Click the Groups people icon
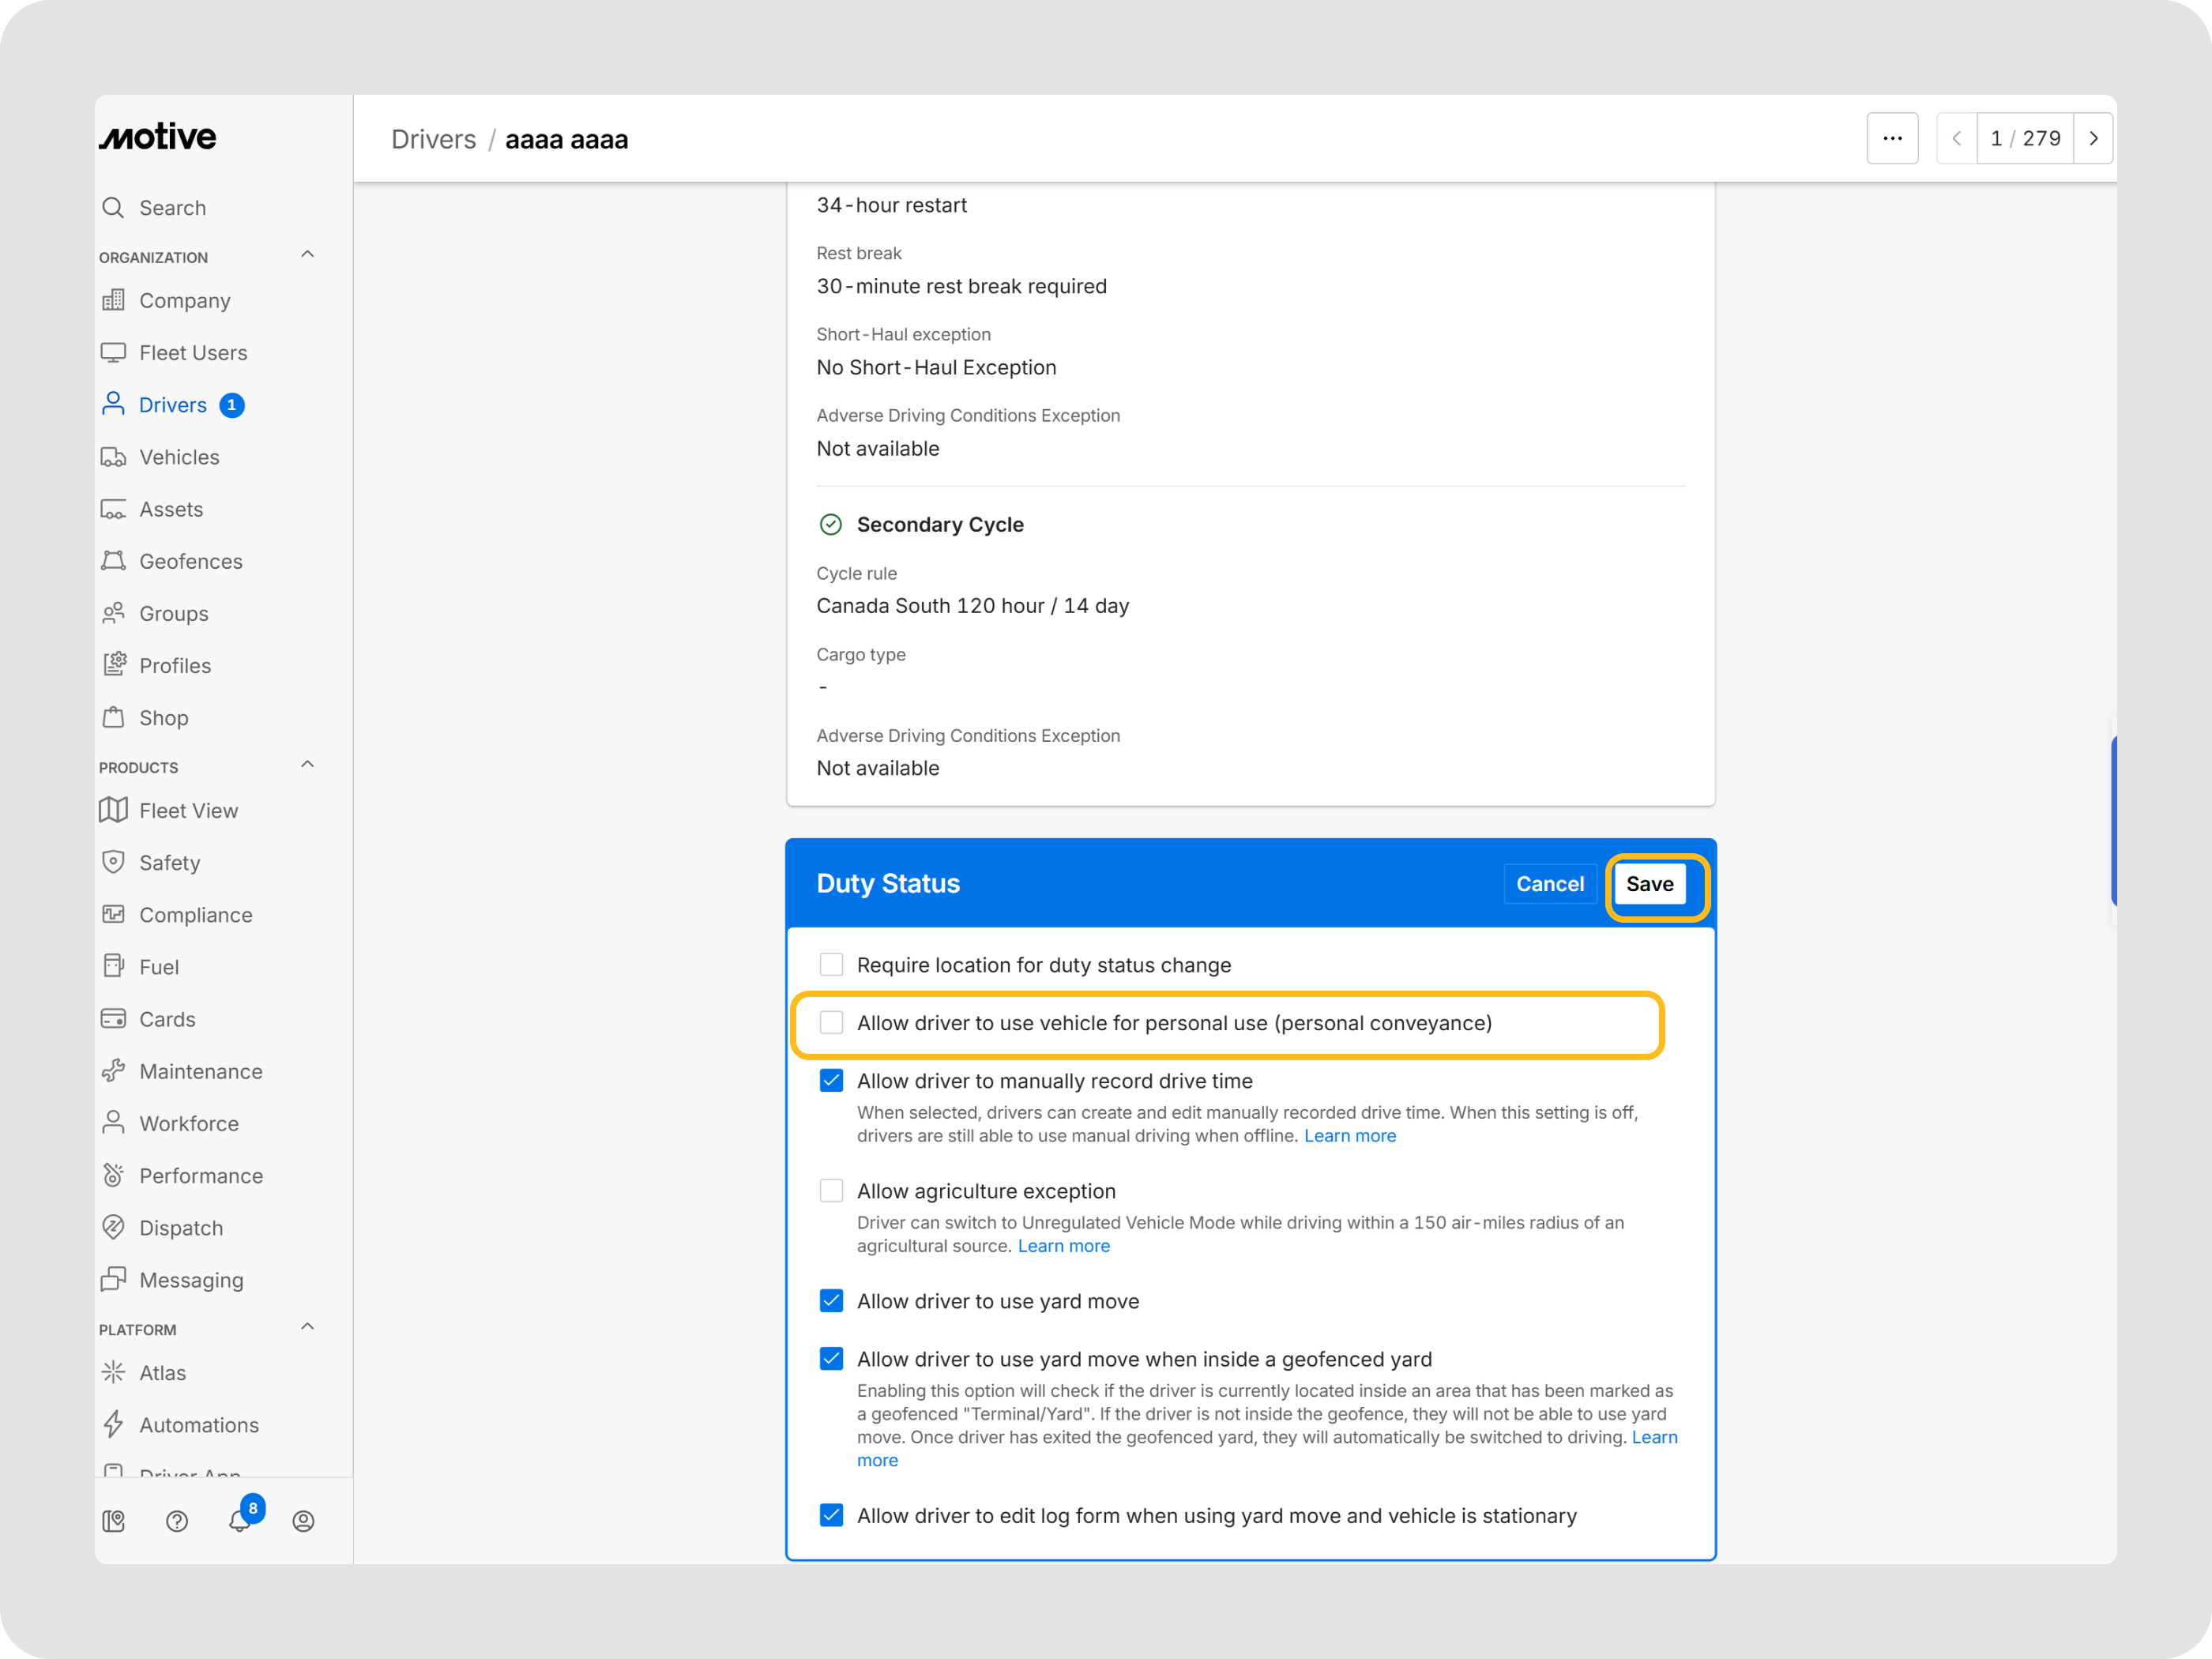The width and height of the screenshot is (2212, 1659). (x=113, y=613)
